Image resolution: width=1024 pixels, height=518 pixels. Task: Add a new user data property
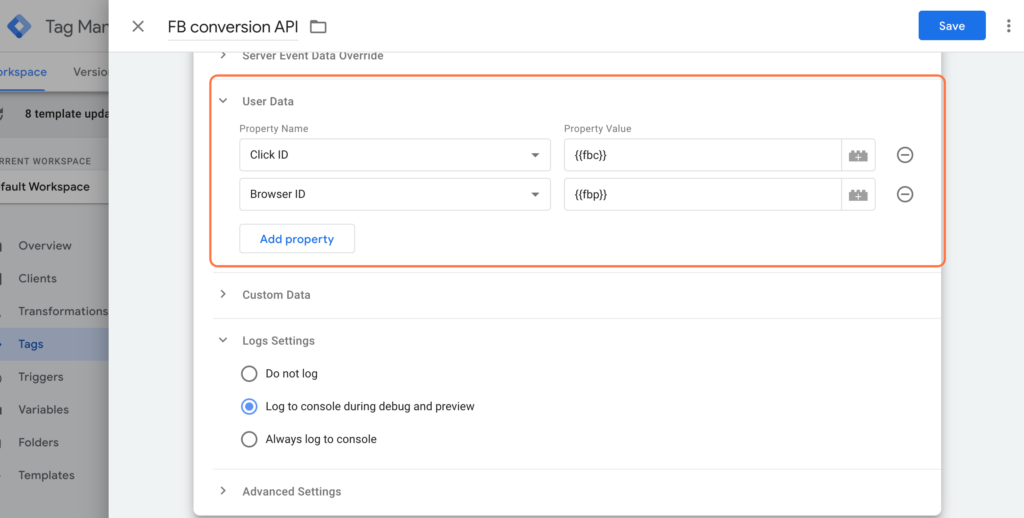click(296, 239)
